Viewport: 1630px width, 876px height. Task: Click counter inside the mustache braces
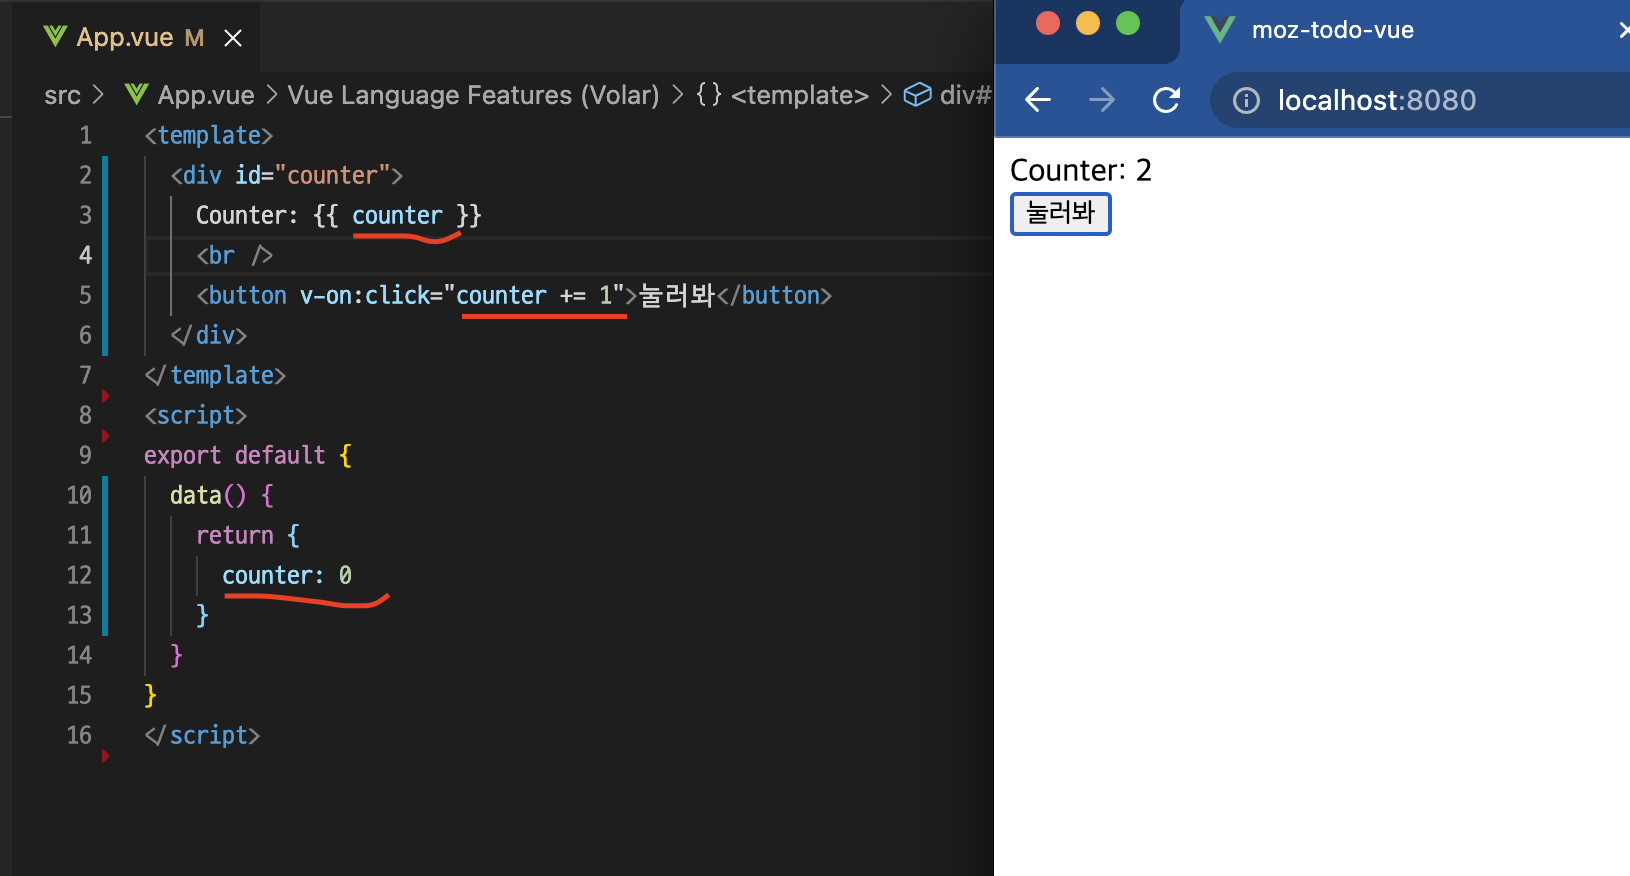pos(397,215)
